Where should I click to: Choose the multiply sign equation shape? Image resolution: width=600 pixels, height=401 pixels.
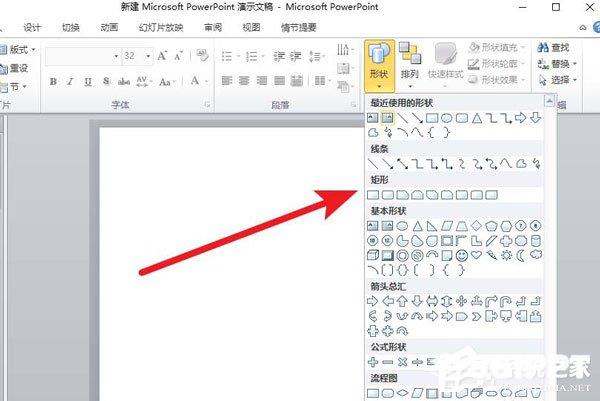pos(403,362)
